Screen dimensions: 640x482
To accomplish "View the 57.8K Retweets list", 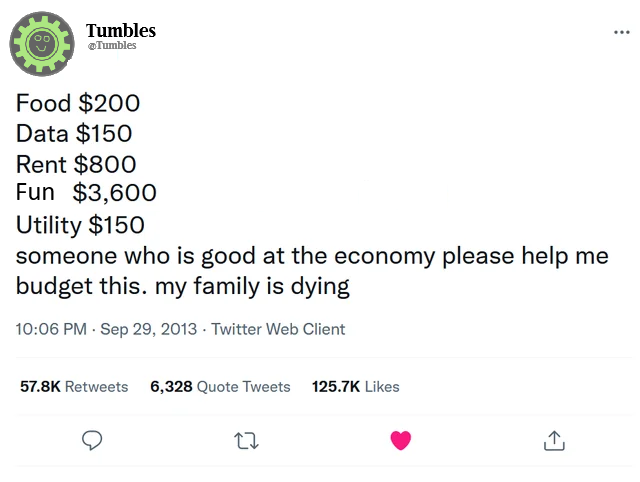I will point(74,386).
